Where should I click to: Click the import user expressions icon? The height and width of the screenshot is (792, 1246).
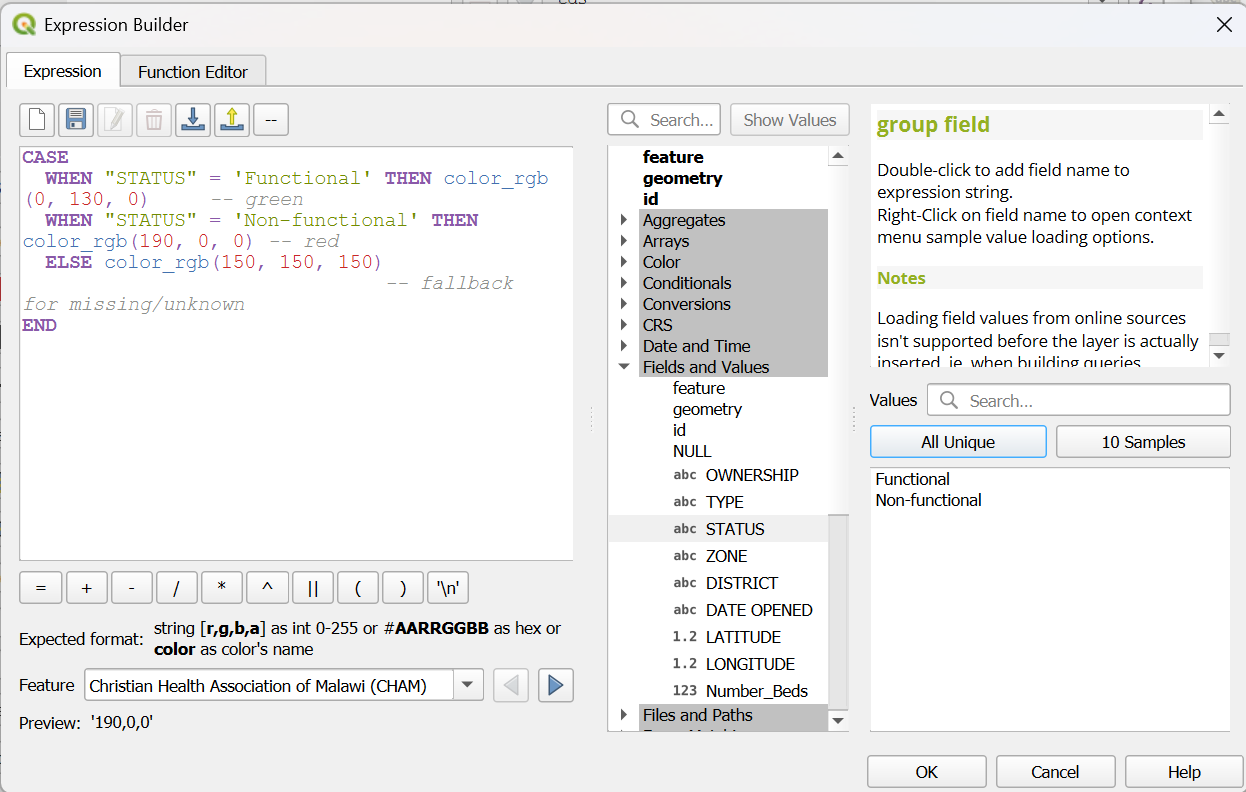193,120
